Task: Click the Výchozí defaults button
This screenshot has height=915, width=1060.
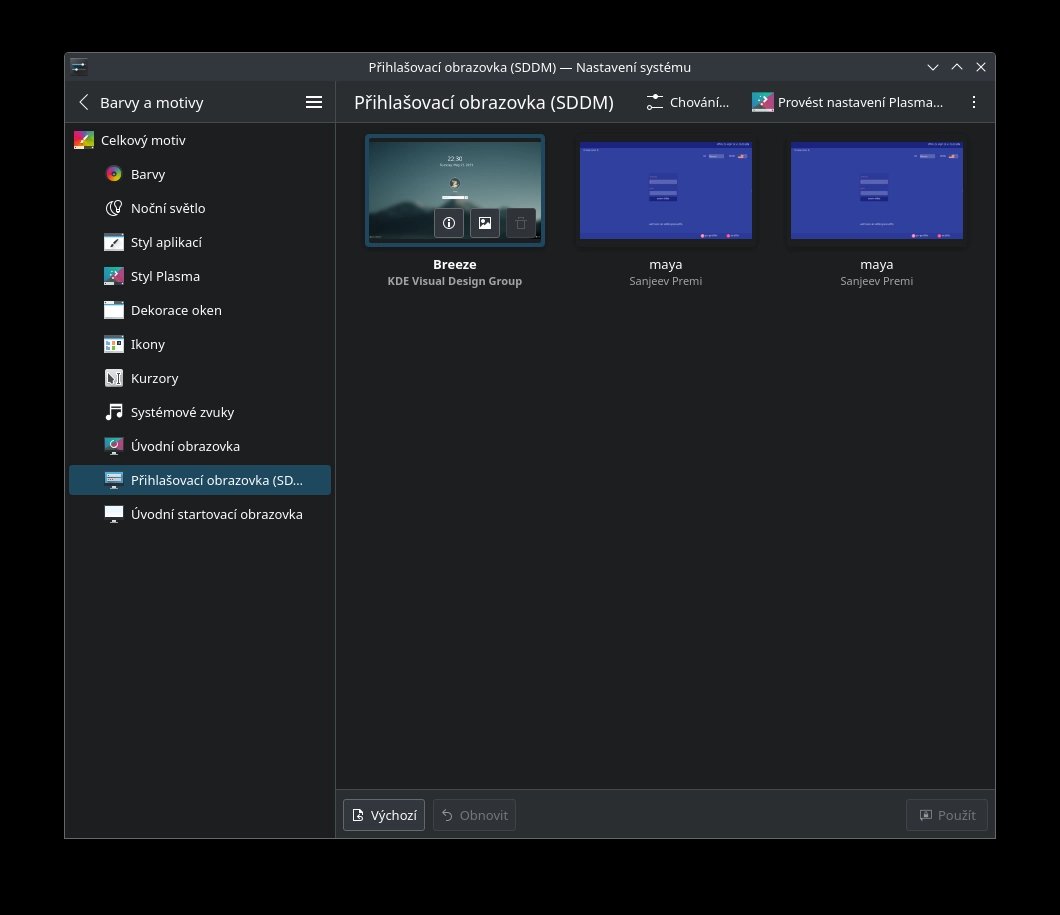Action: point(384,815)
